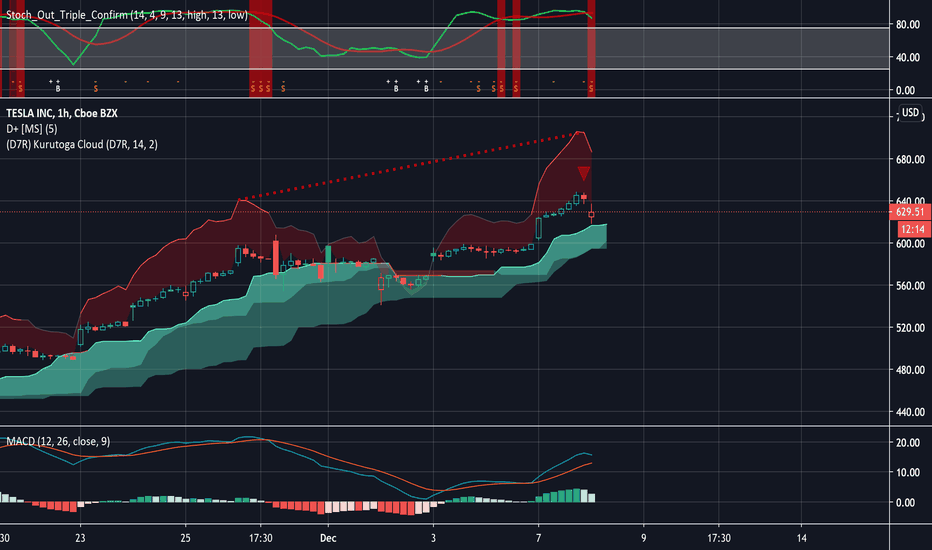The image size is (932, 550).
Task: Click the 80.00 level on stochastic scale
Action: pyautogui.click(x=908, y=25)
